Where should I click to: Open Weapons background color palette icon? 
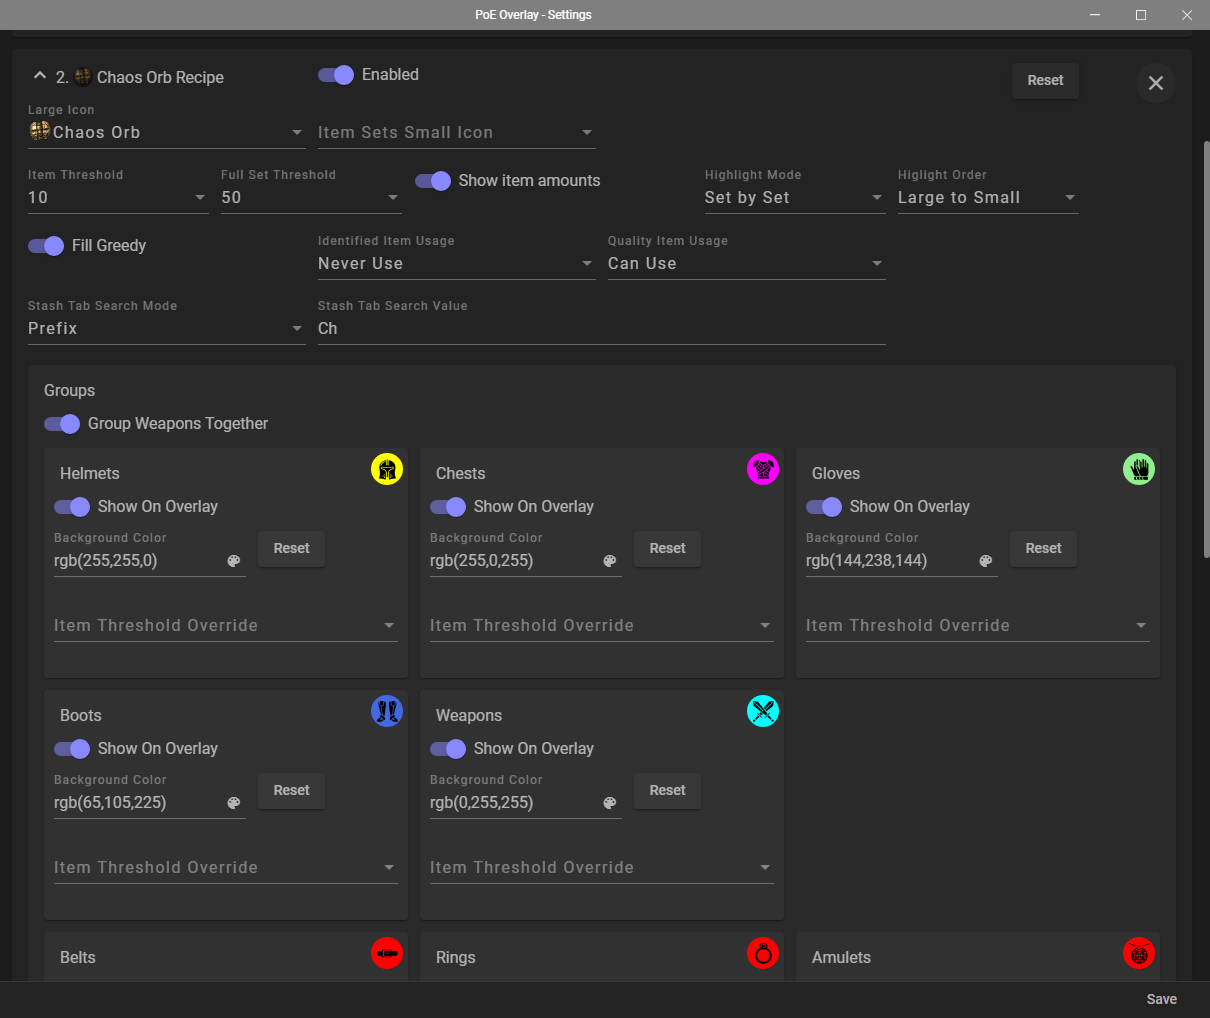(x=610, y=803)
